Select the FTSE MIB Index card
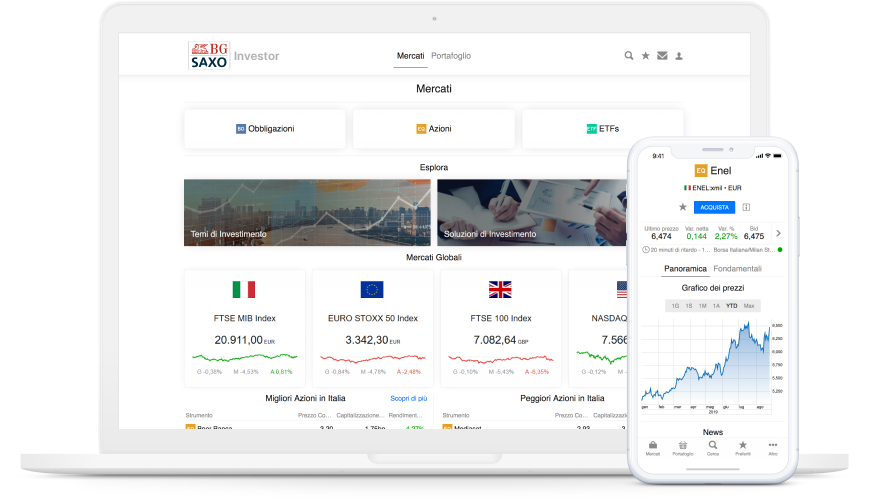Image resolution: width=895 pixels, height=499 pixels. pos(245,328)
